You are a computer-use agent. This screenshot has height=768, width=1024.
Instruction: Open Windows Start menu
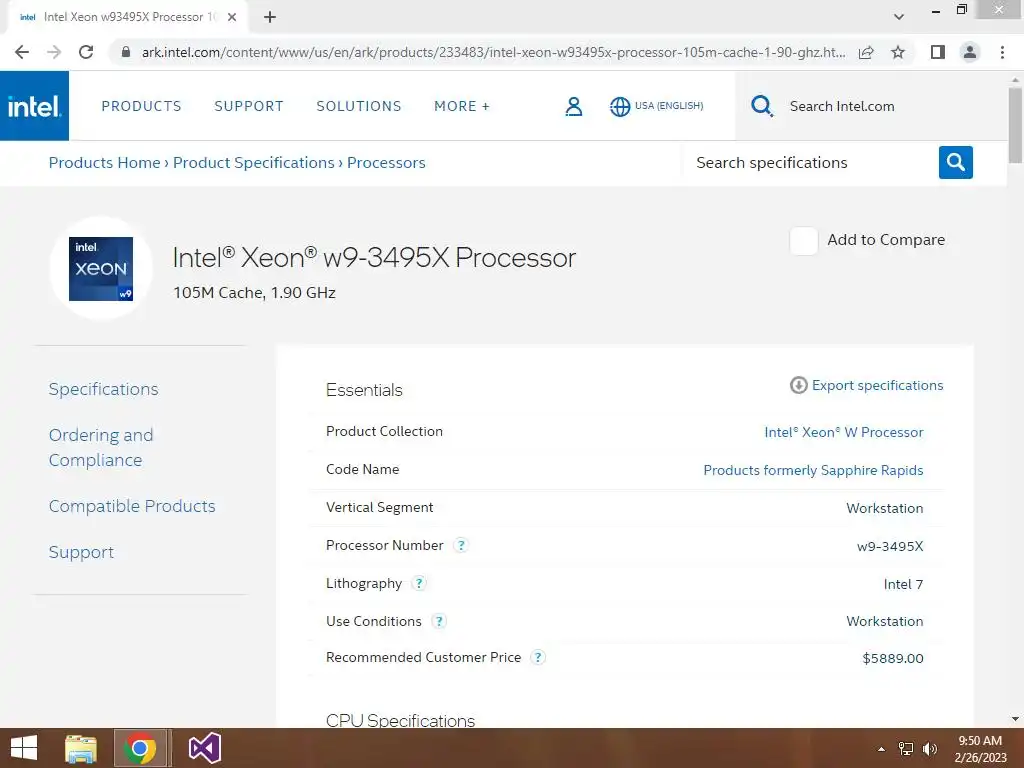click(24, 748)
